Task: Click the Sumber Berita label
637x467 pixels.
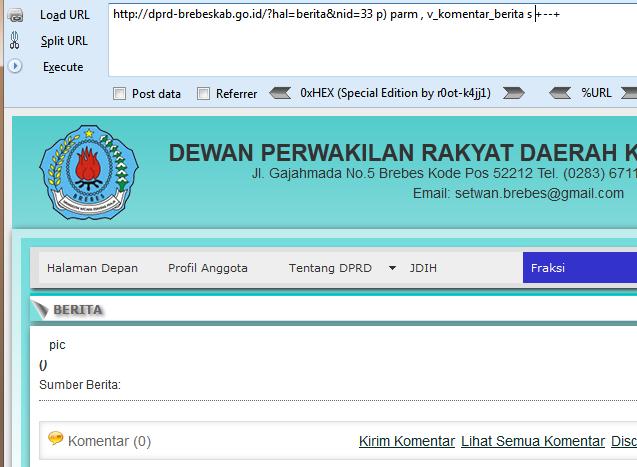Action: coord(80,385)
